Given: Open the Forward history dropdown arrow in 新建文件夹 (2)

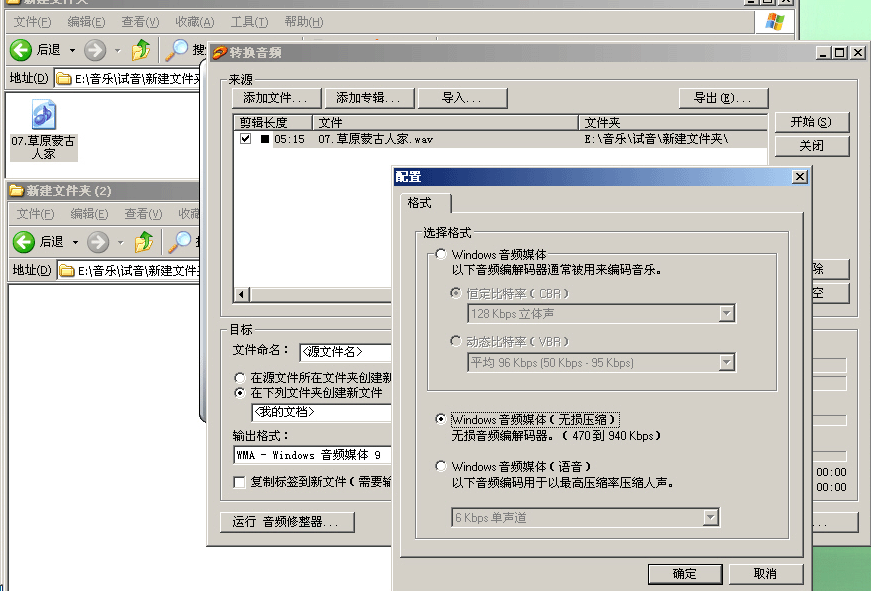Looking at the screenshot, I should click(x=121, y=242).
